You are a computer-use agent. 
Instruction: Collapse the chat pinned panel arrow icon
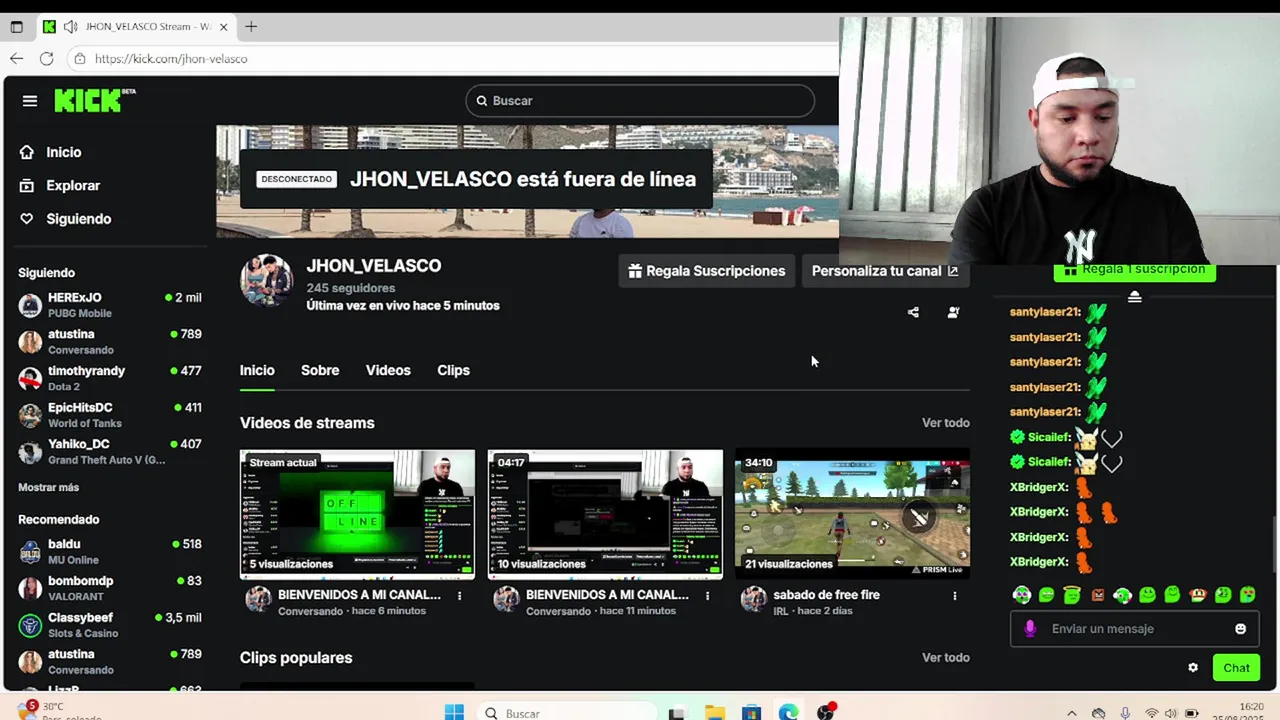(1134, 297)
